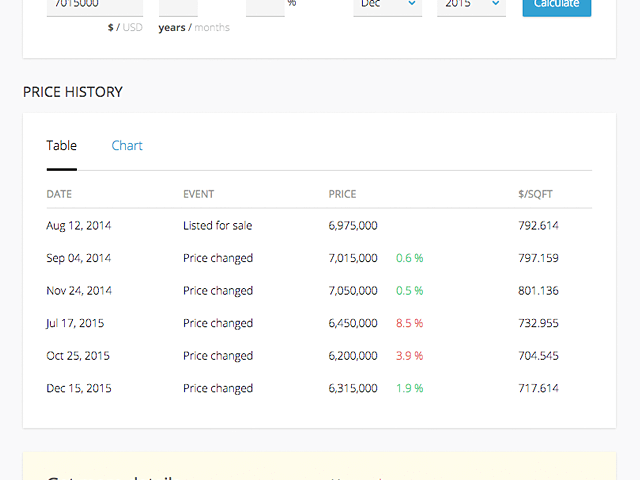Click the 717.614 per-sqft value

point(538,388)
